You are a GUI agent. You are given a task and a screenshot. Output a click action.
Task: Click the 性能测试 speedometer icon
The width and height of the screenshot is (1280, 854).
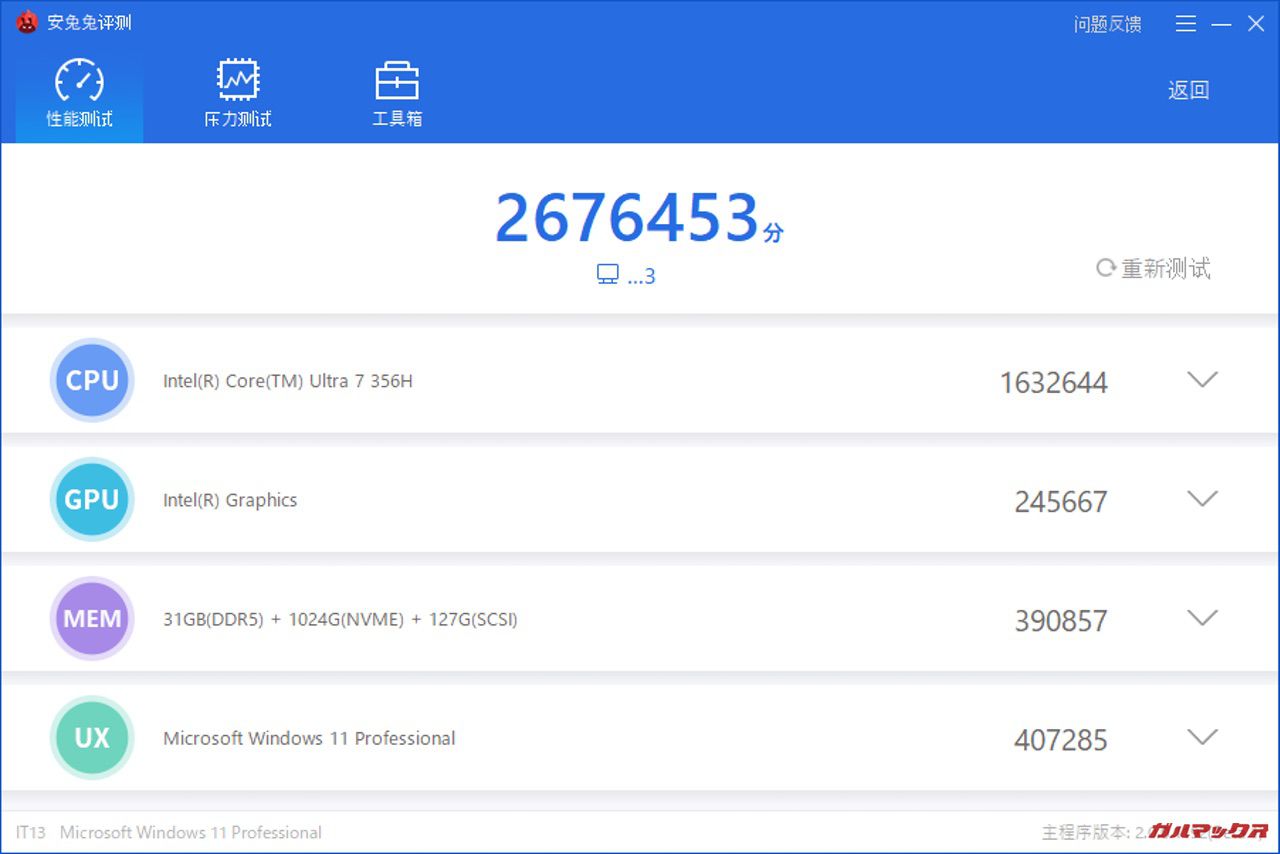coord(79,80)
